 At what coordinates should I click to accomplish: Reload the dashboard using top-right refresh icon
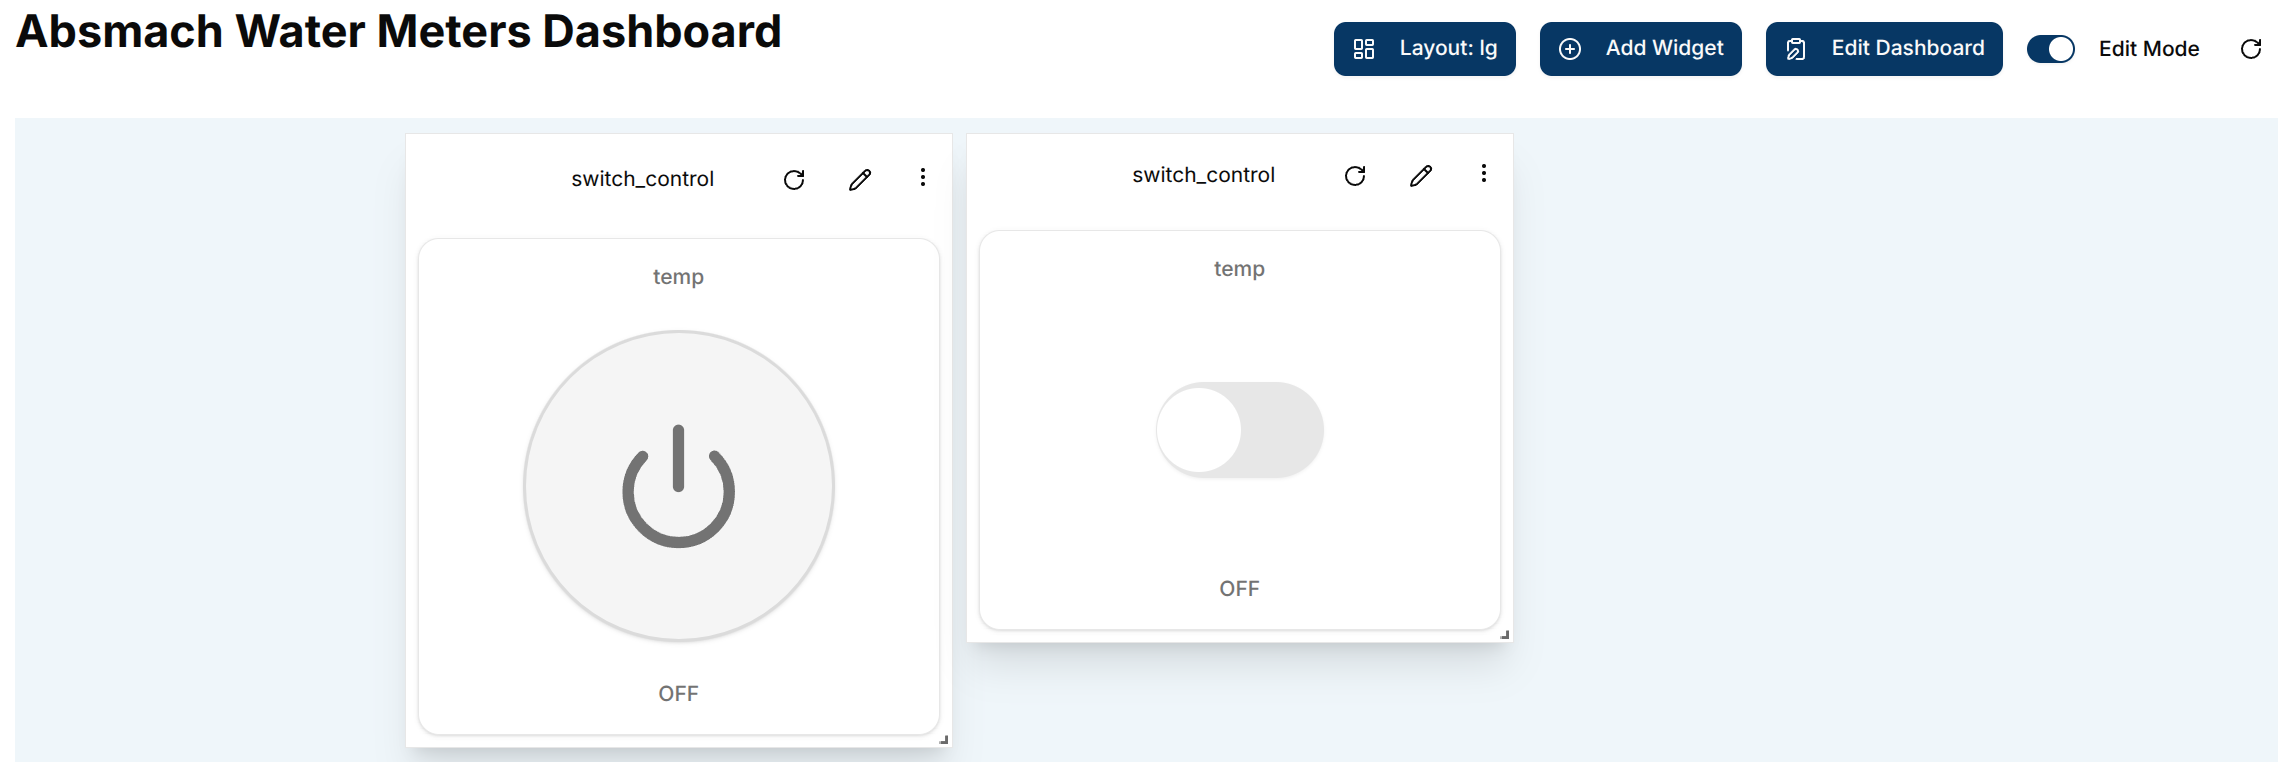point(2251,49)
